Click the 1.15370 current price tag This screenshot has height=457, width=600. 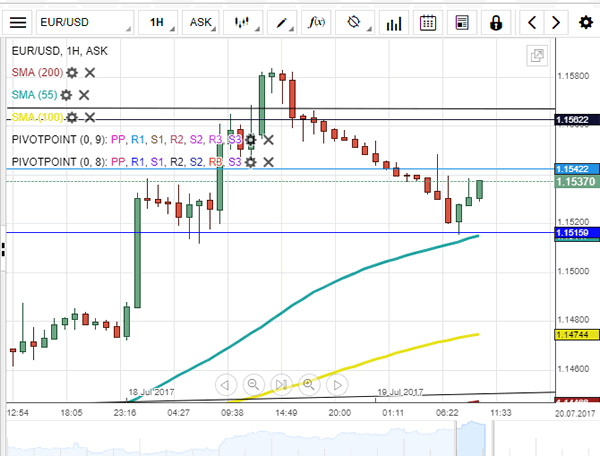click(x=577, y=181)
